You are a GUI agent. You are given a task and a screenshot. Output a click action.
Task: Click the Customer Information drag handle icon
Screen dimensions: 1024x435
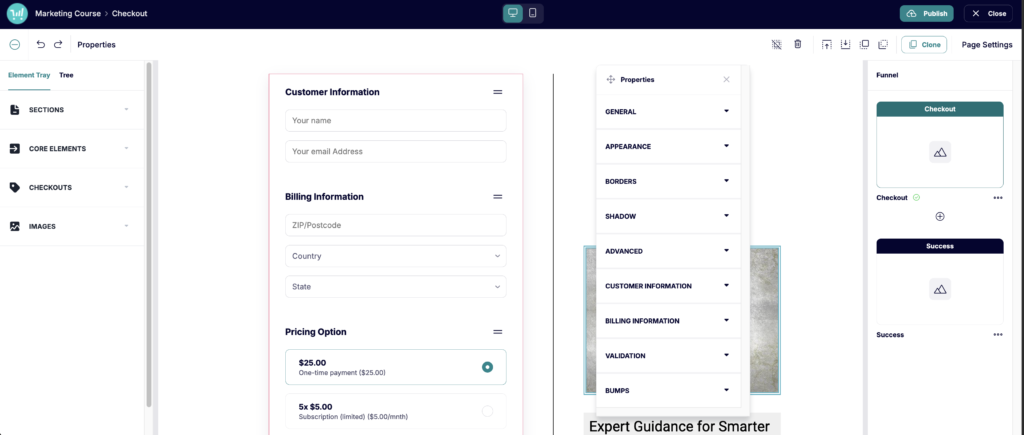(497, 92)
